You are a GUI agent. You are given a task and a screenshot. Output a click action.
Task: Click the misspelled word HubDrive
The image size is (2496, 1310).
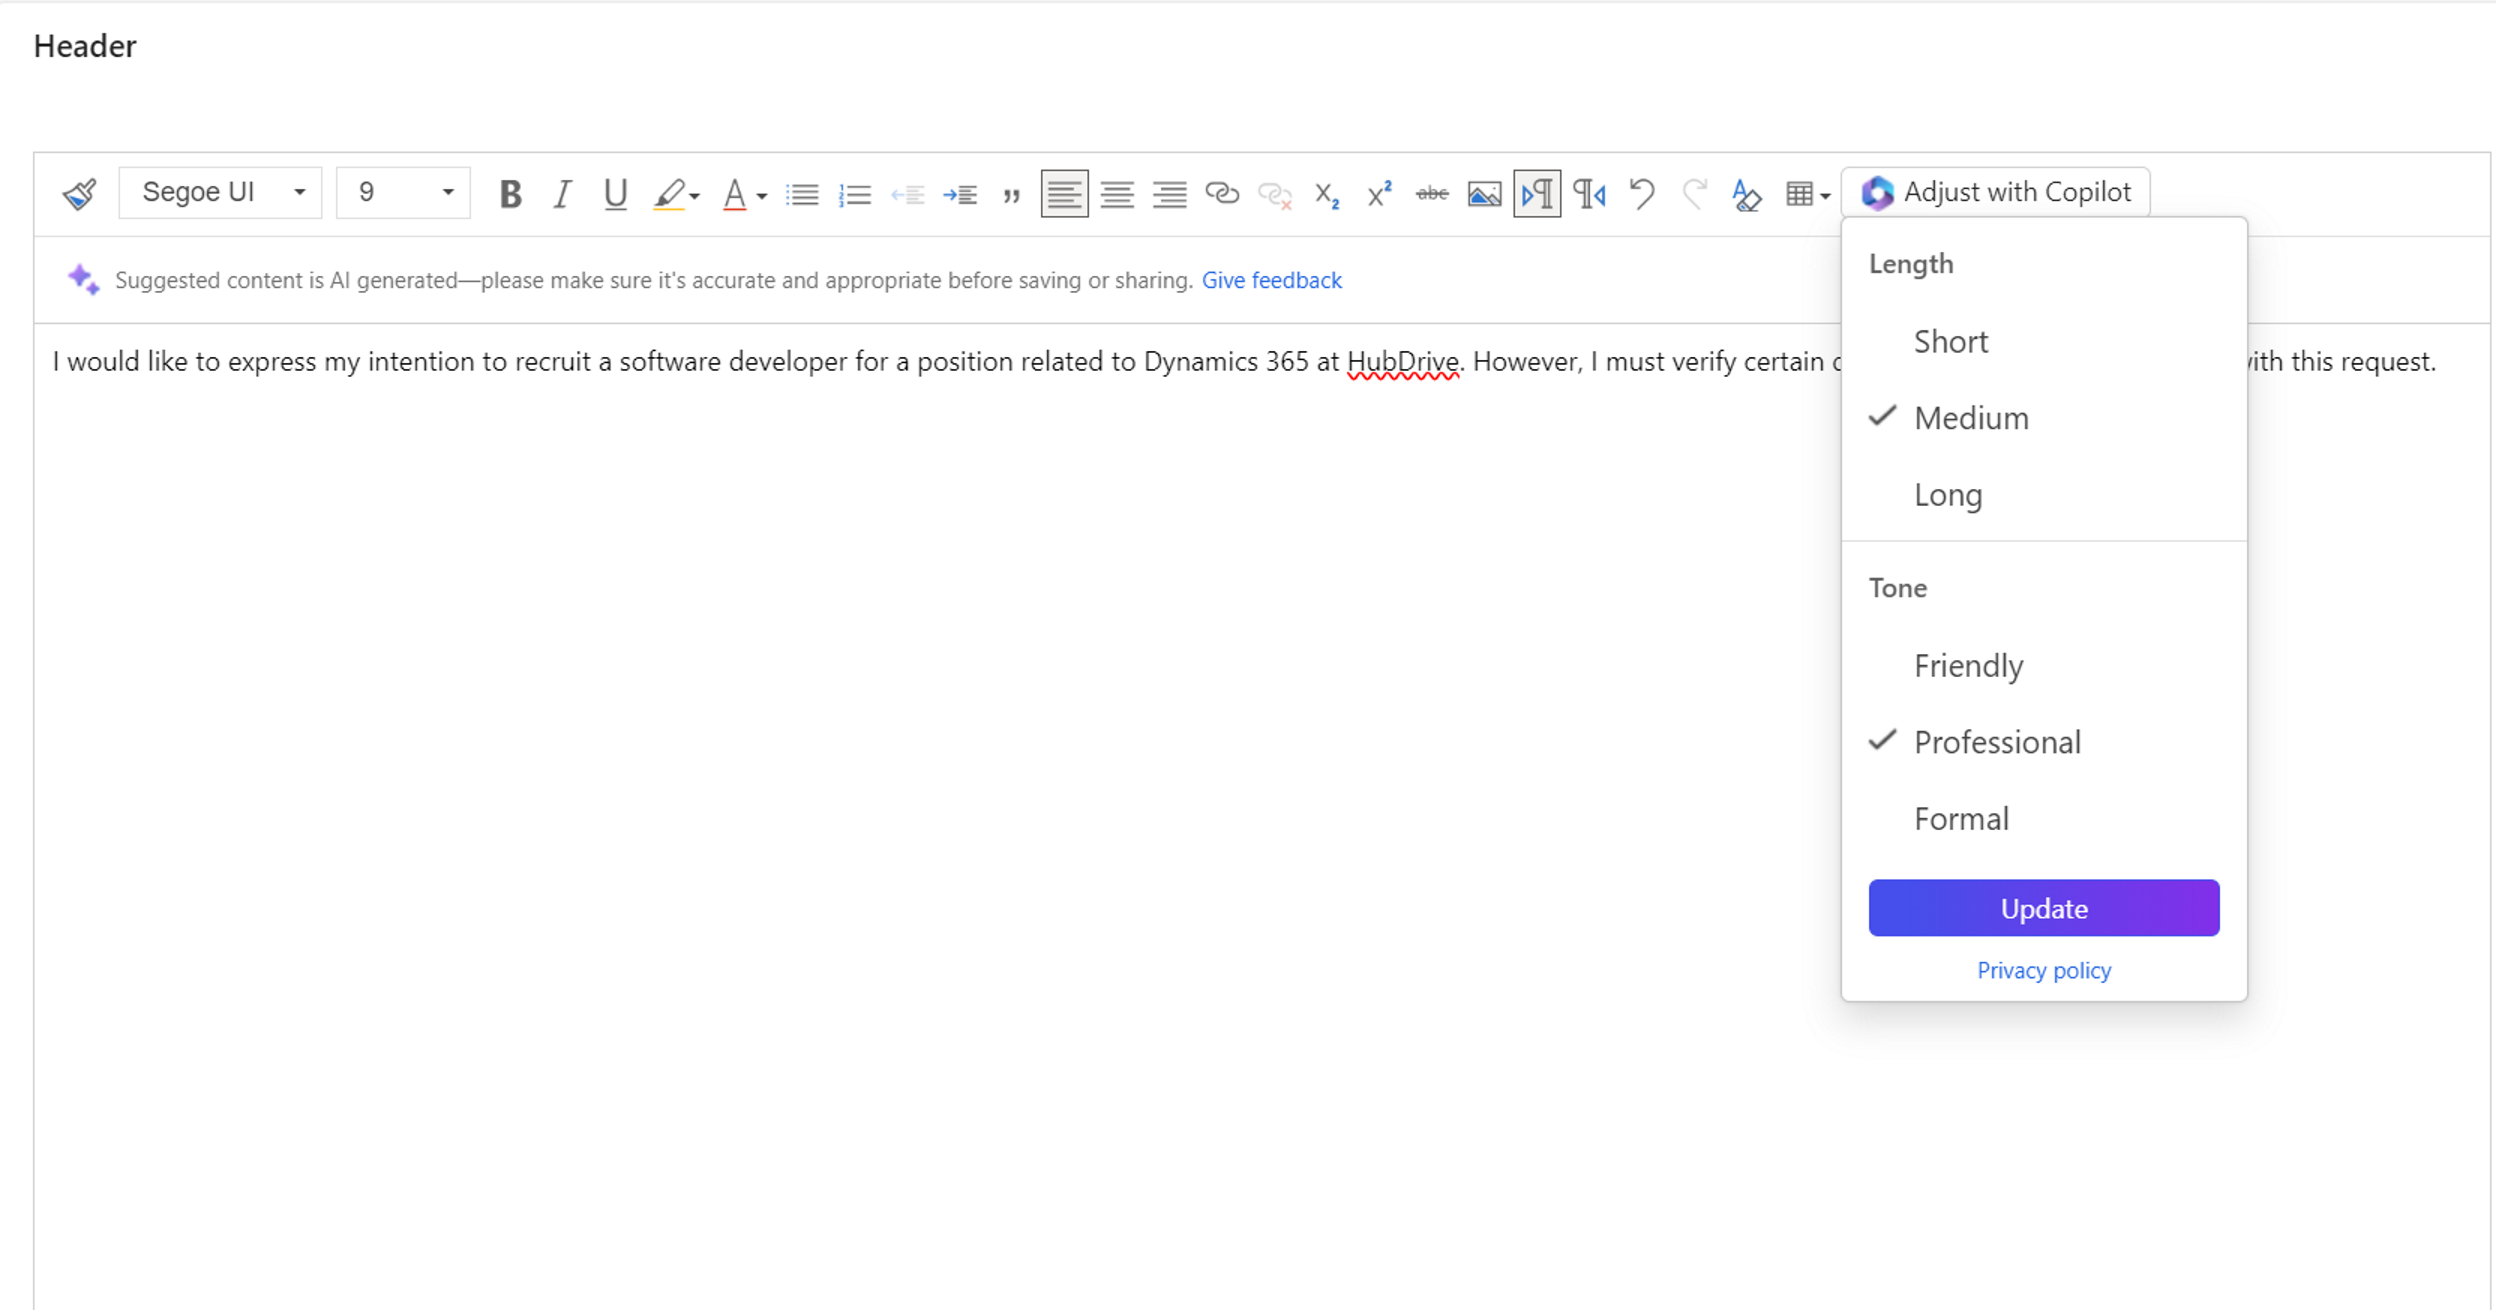(x=1402, y=361)
